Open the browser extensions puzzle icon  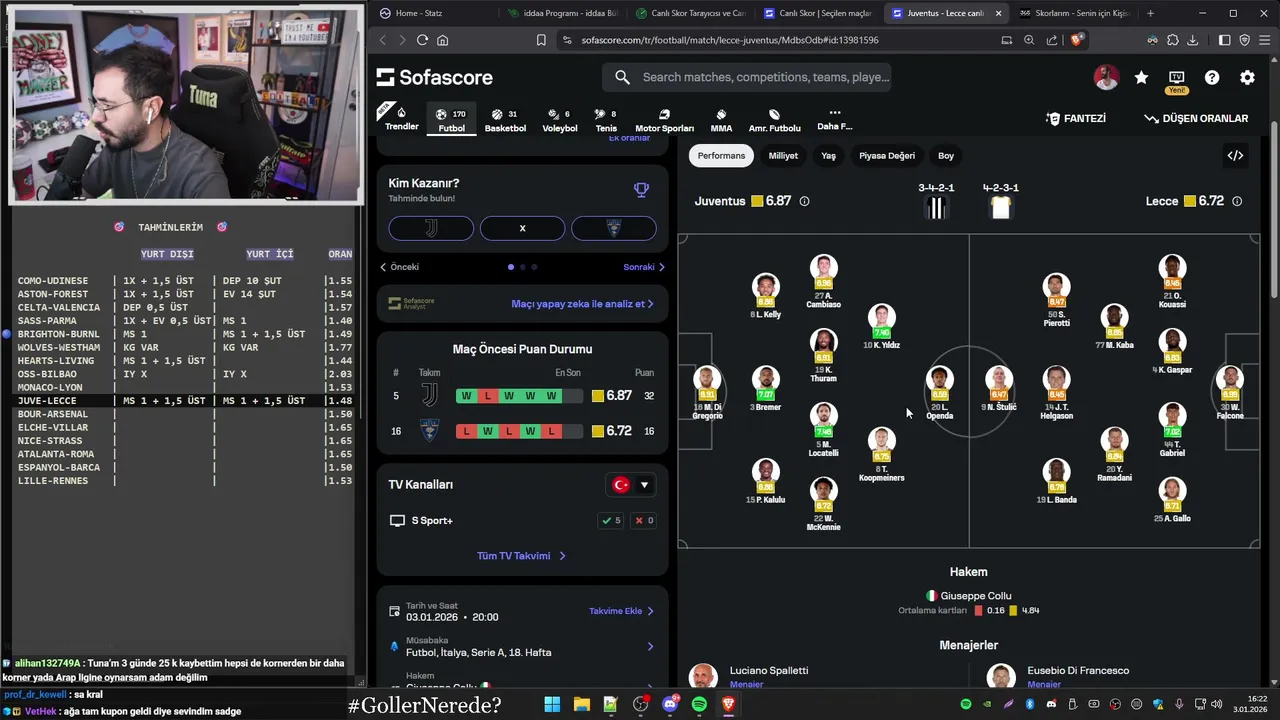point(1173,40)
